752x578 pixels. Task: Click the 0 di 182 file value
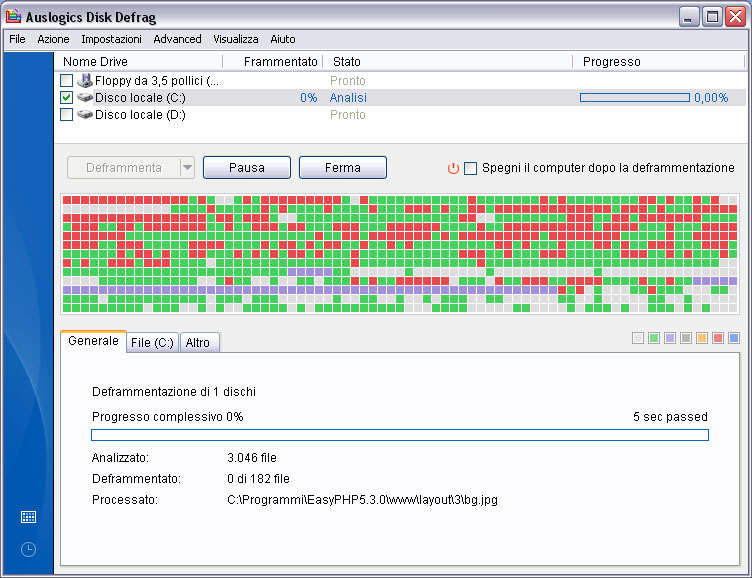258,479
